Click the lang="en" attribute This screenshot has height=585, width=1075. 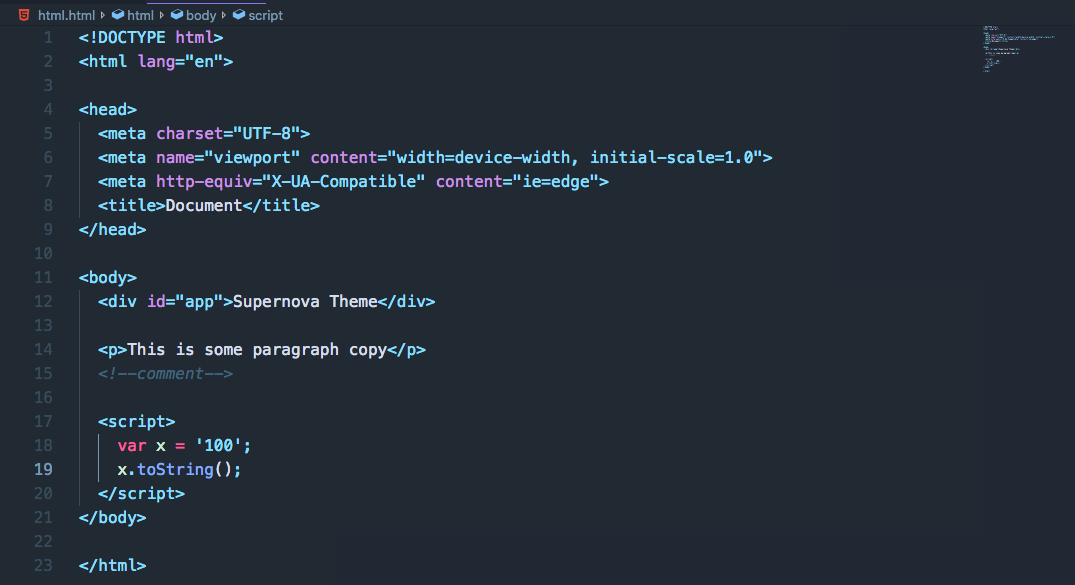(x=180, y=62)
